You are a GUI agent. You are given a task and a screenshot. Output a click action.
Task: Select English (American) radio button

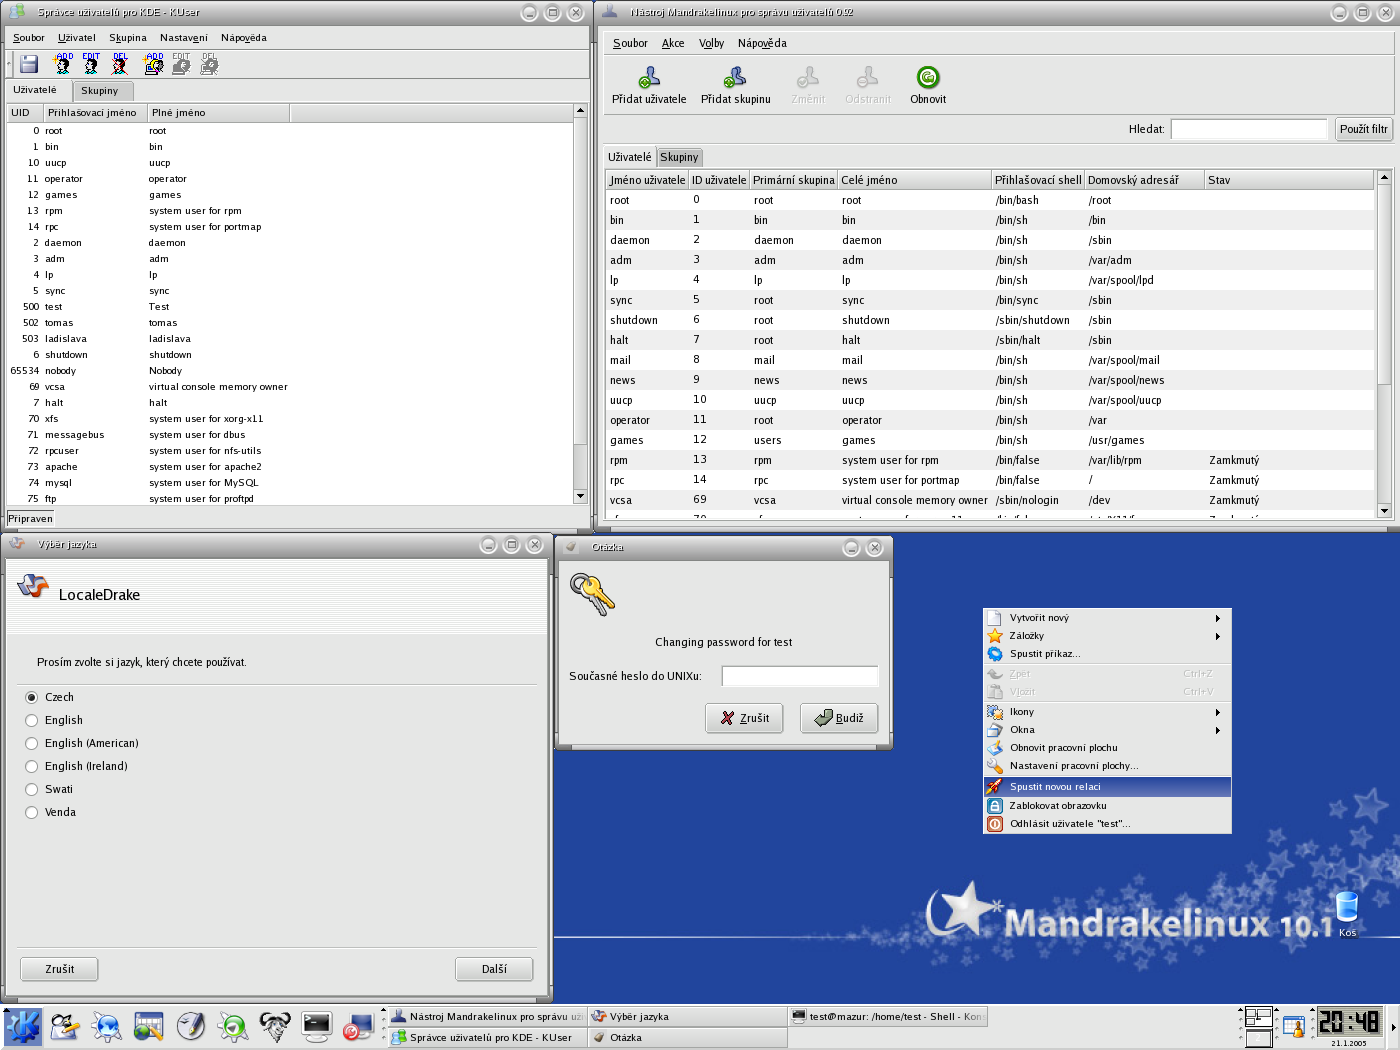pyautogui.click(x=32, y=743)
